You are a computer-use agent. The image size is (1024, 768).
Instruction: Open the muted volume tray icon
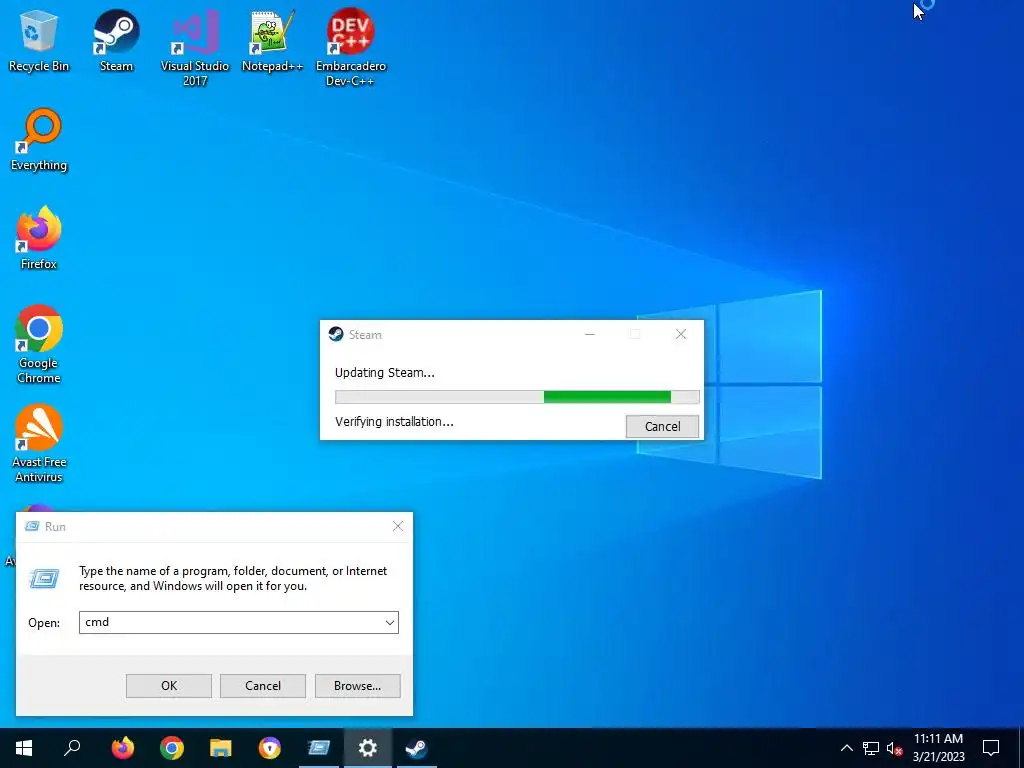(x=894, y=748)
